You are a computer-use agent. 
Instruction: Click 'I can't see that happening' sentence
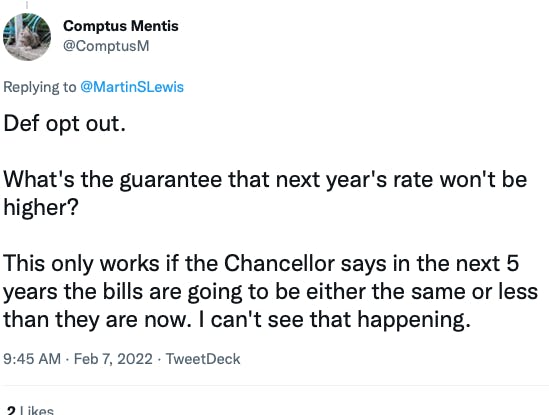334,319
